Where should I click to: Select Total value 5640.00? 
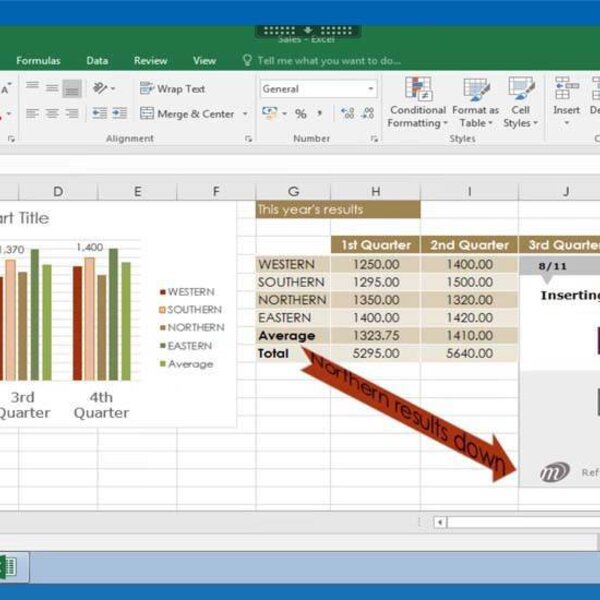[x=470, y=353]
